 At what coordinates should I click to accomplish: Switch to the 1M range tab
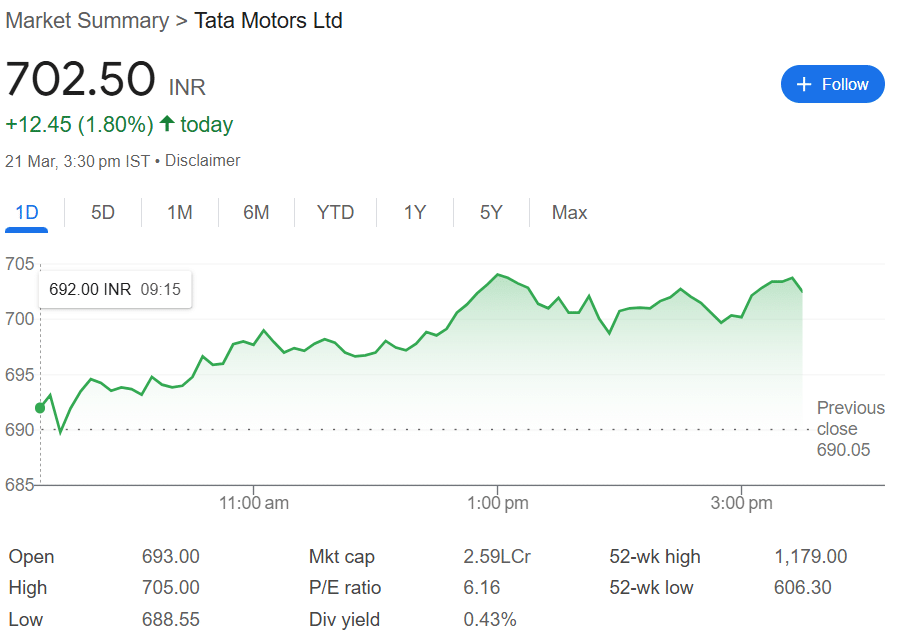tap(180, 213)
